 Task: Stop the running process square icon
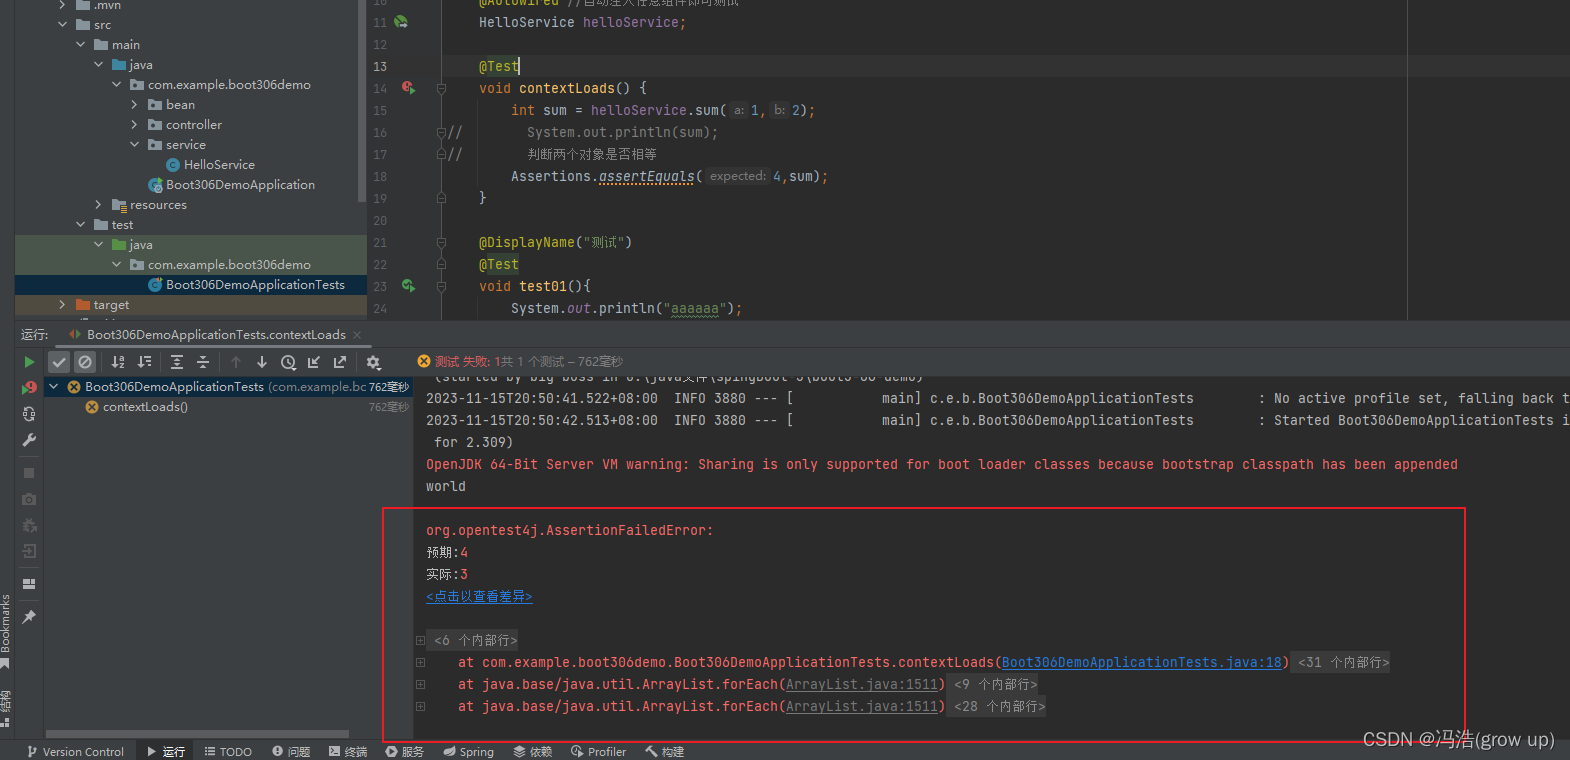(29, 473)
